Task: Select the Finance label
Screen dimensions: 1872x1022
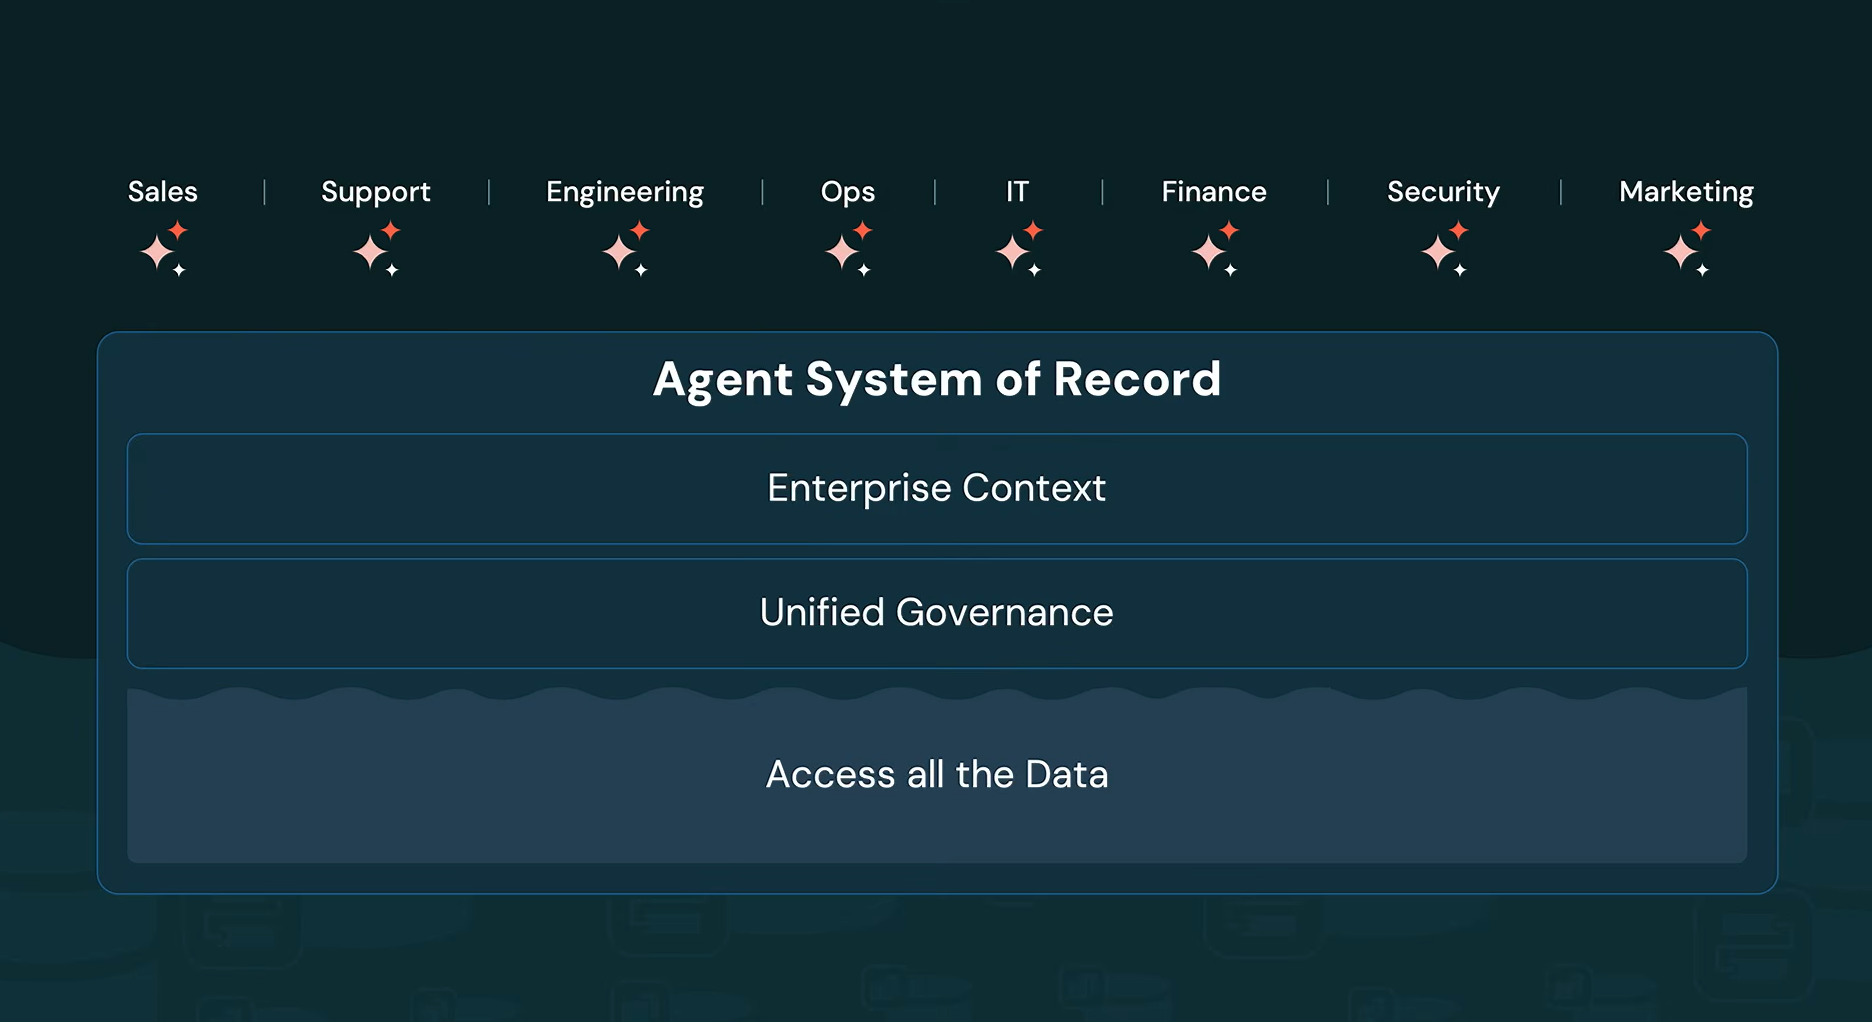Action: point(1214,191)
